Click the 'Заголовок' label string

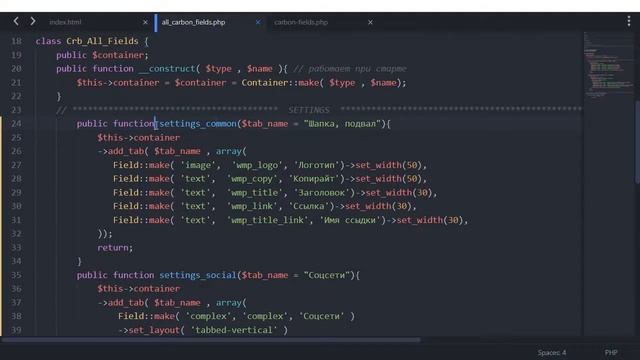pos(322,193)
